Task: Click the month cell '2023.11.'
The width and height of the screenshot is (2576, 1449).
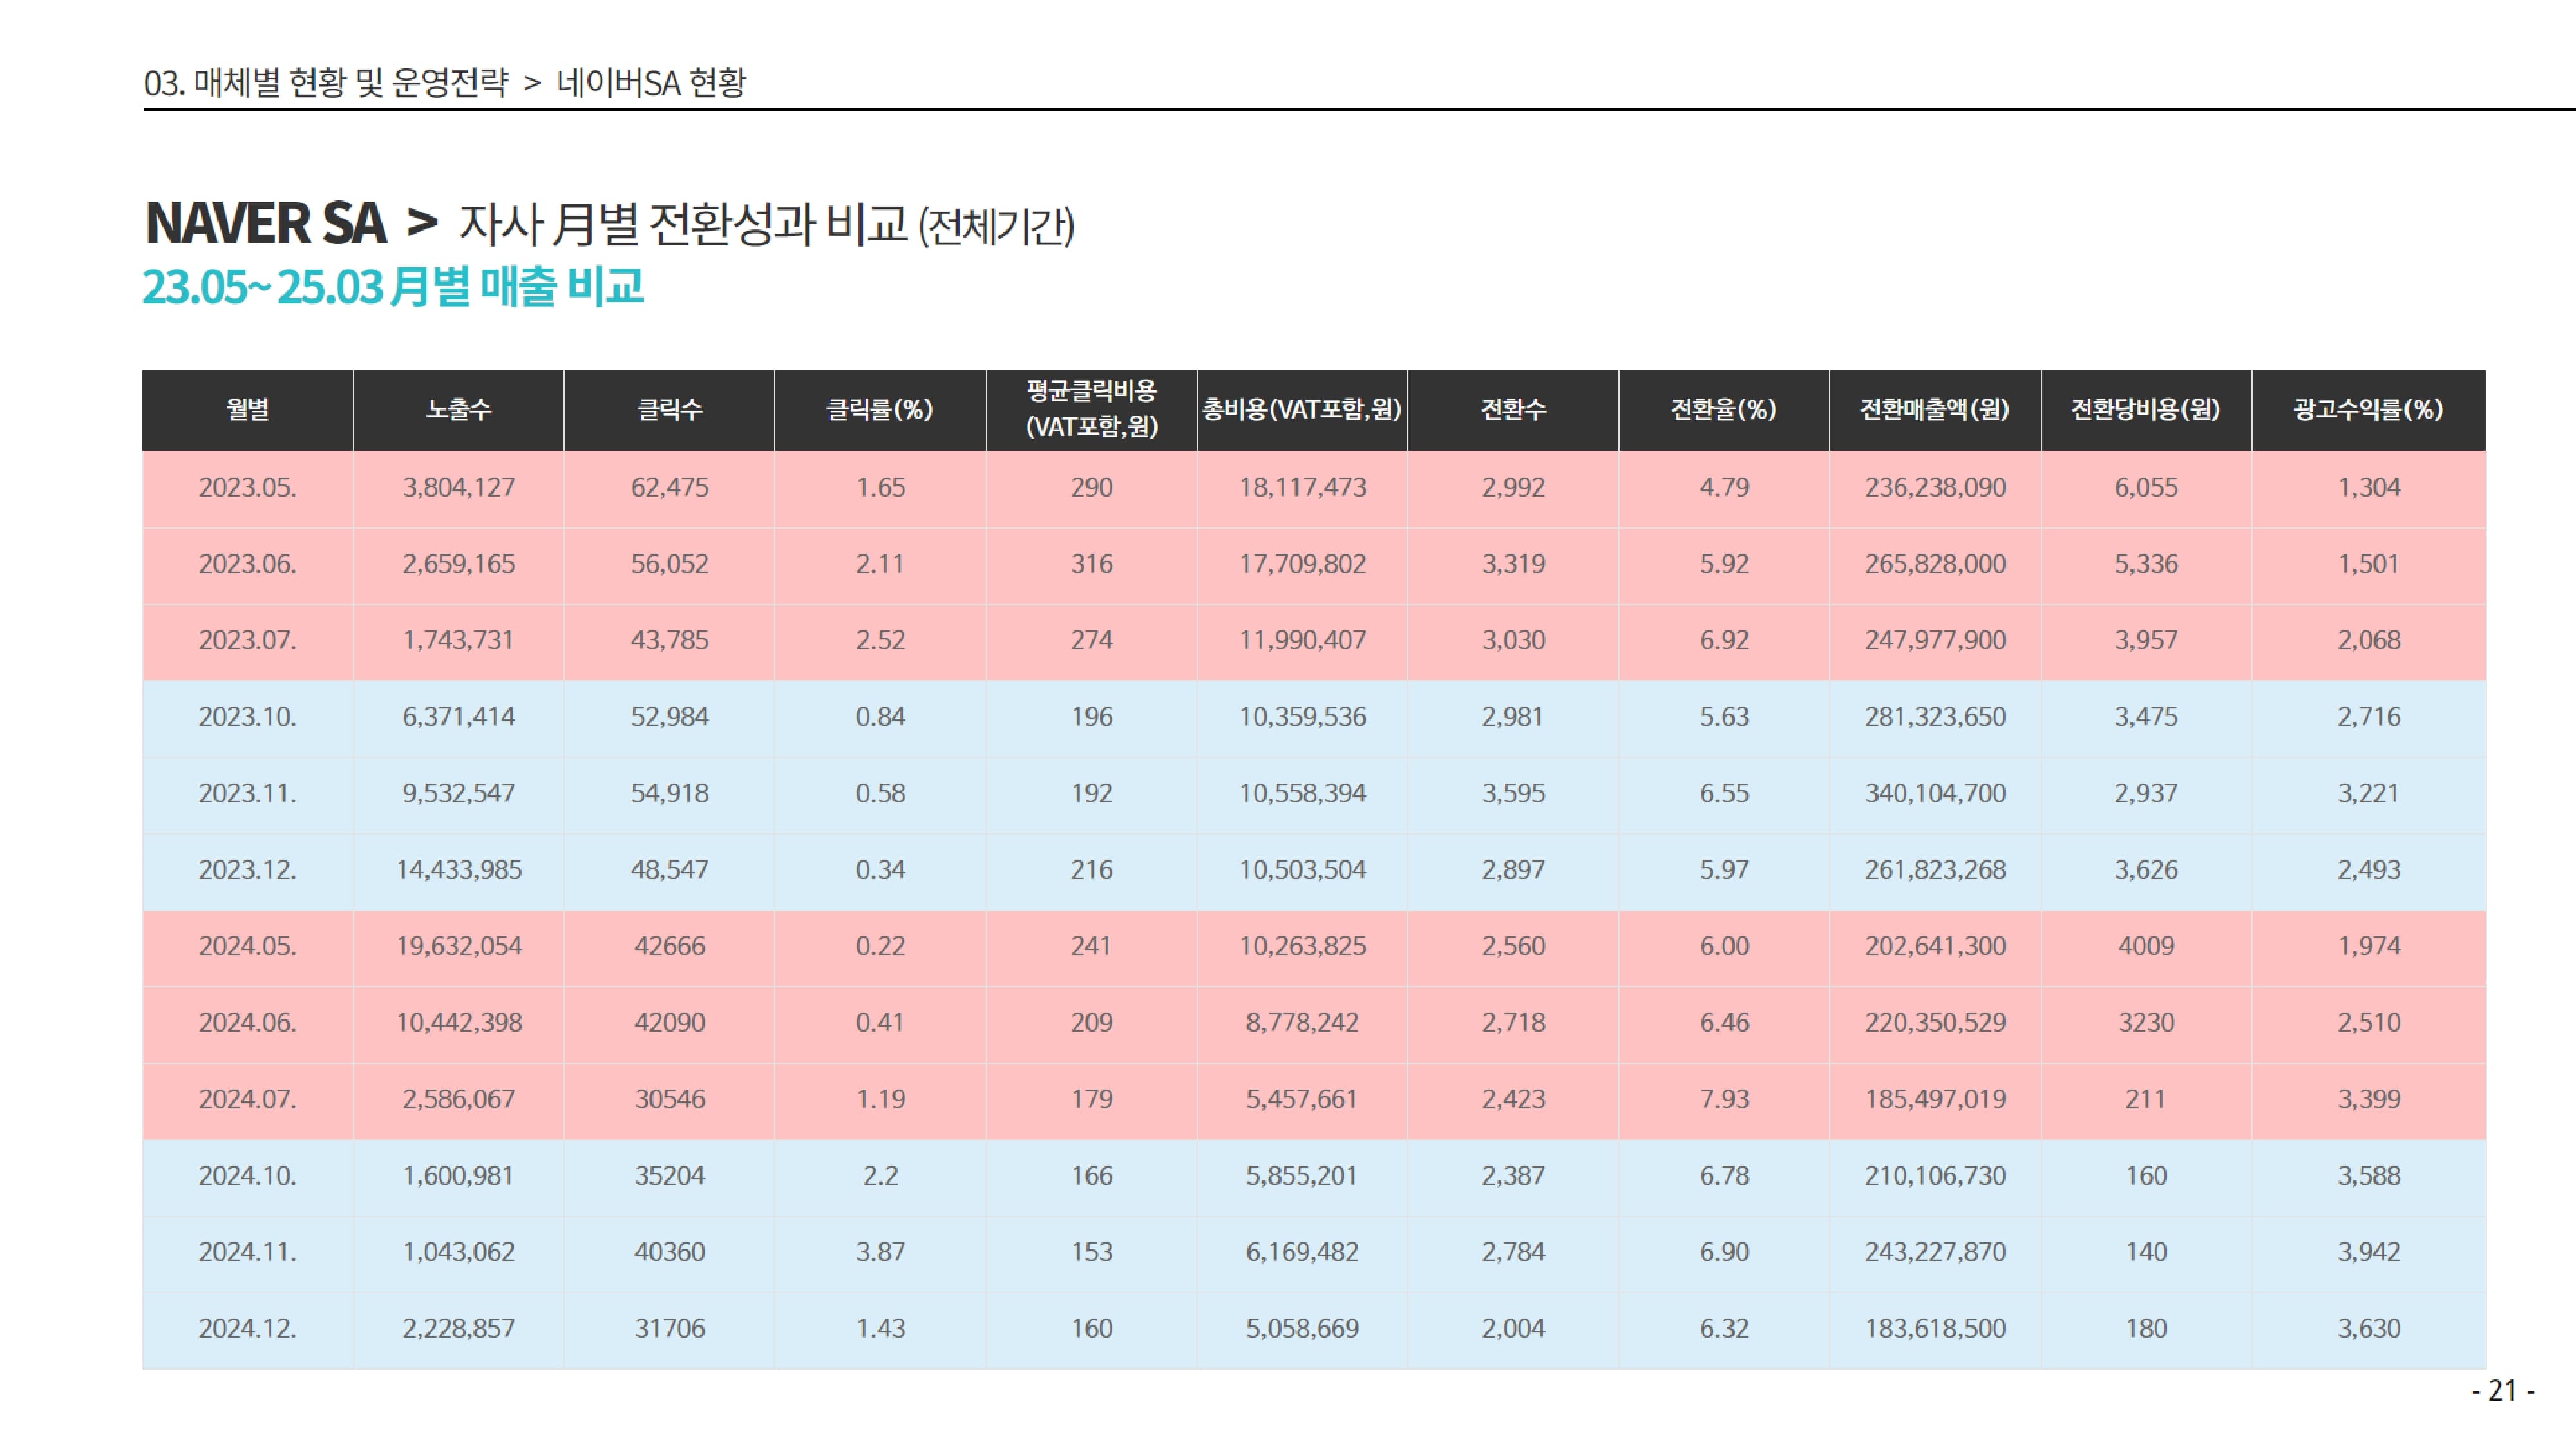Action: point(248,794)
